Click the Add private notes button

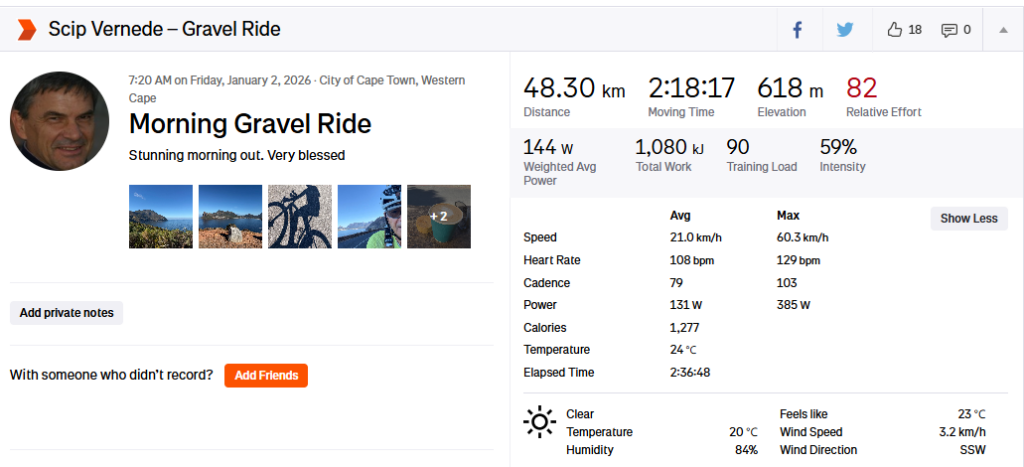tap(67, 313)
